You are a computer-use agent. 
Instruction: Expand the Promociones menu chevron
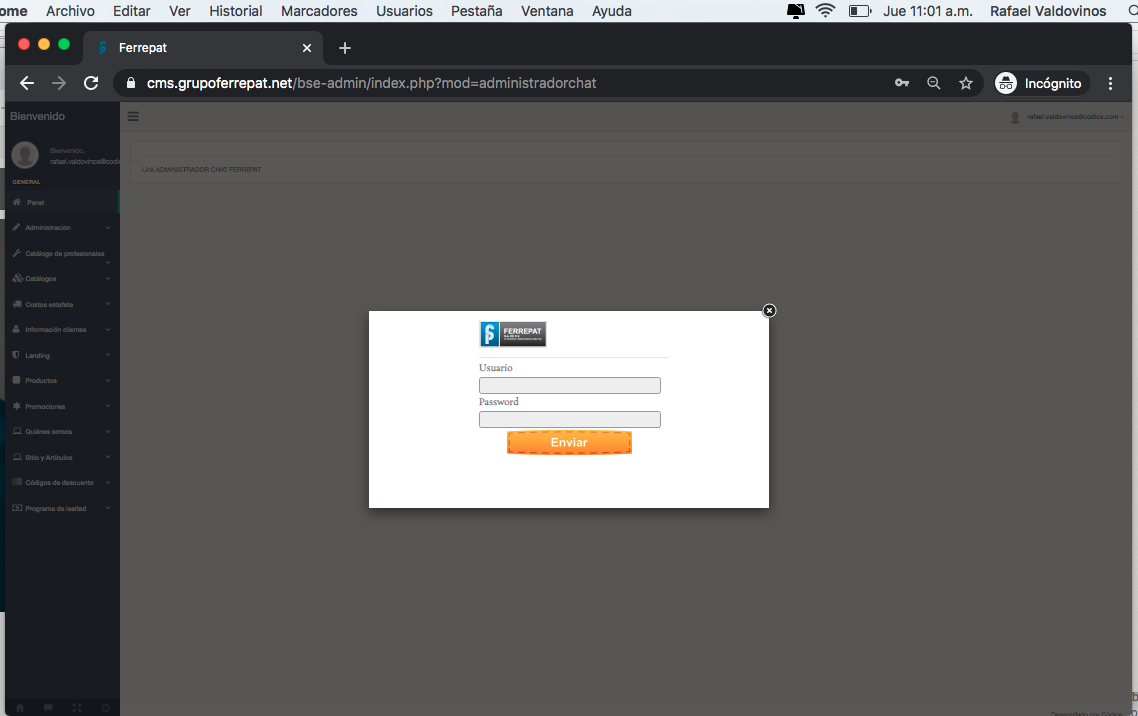click(x=108, y=406)
